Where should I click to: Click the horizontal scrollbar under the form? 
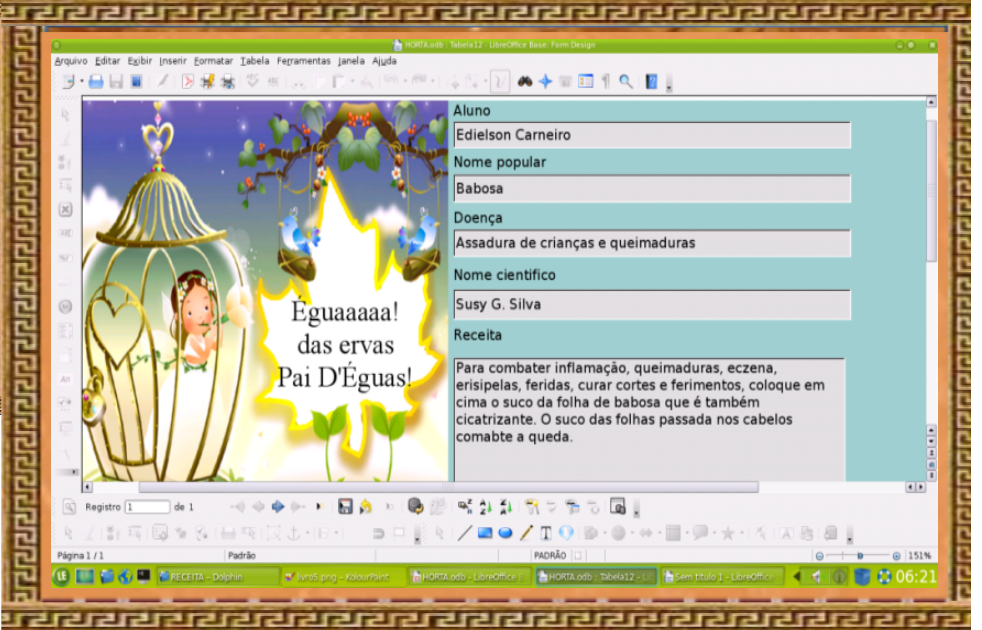[448, 487]
